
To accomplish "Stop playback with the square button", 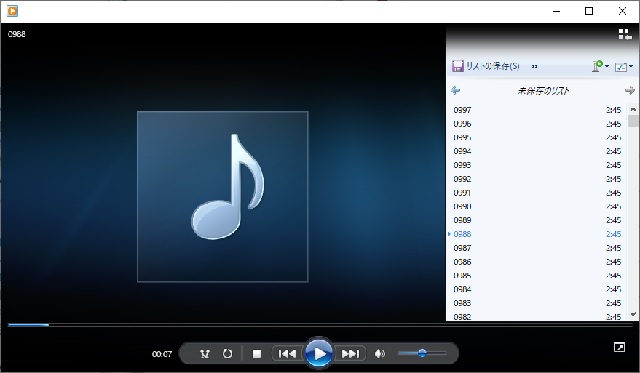I will point(257,353).
